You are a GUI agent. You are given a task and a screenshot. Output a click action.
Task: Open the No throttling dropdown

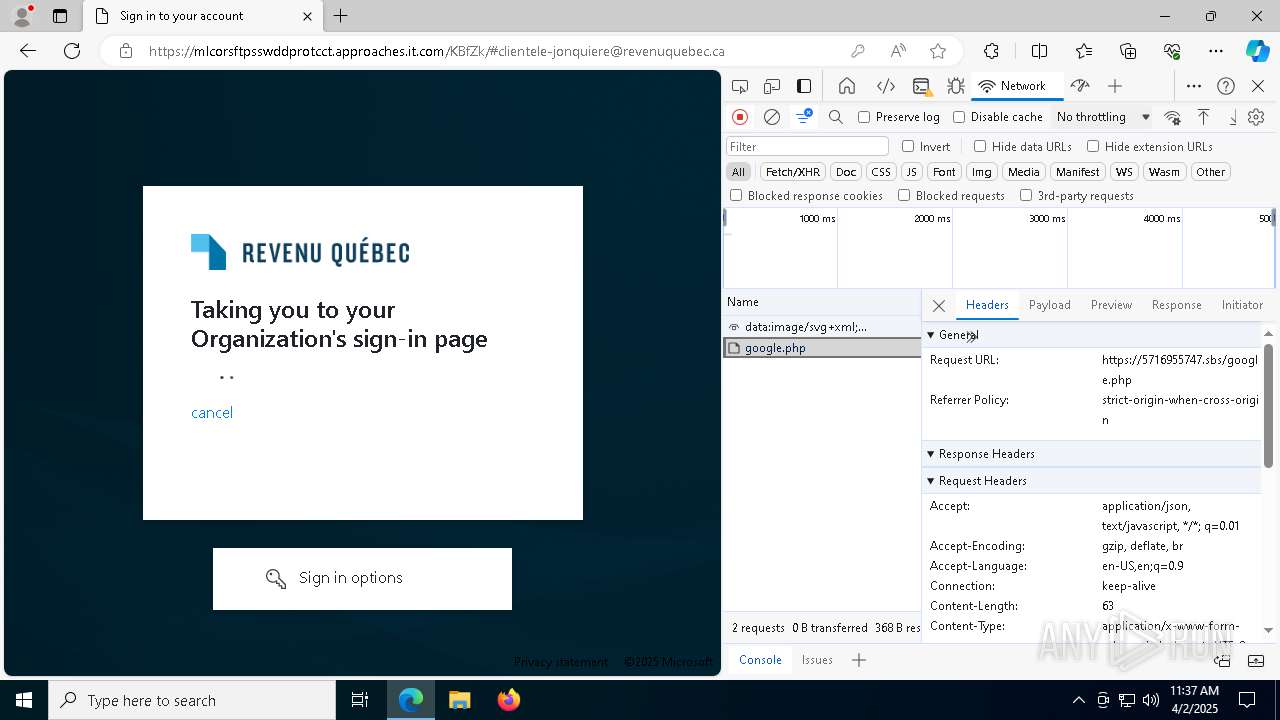coord(1103,117)
